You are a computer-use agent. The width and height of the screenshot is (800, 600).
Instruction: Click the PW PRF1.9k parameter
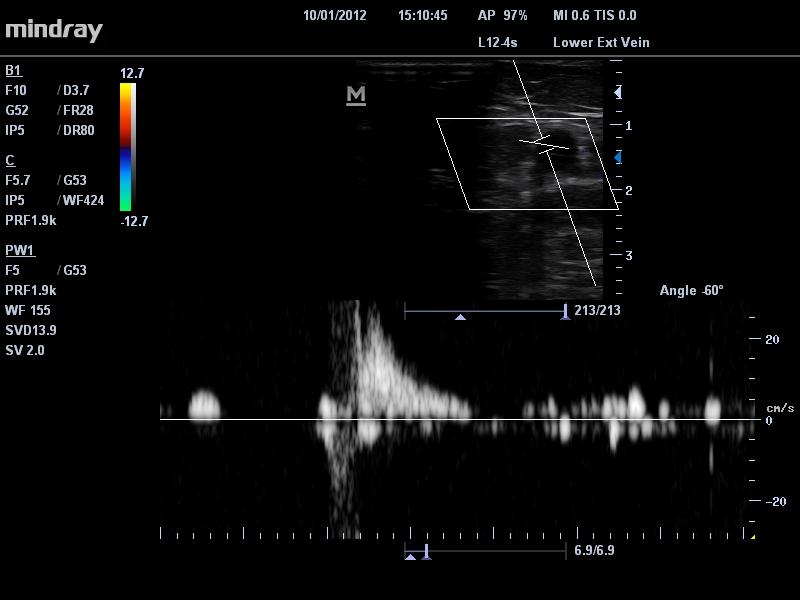click(31, 290)
